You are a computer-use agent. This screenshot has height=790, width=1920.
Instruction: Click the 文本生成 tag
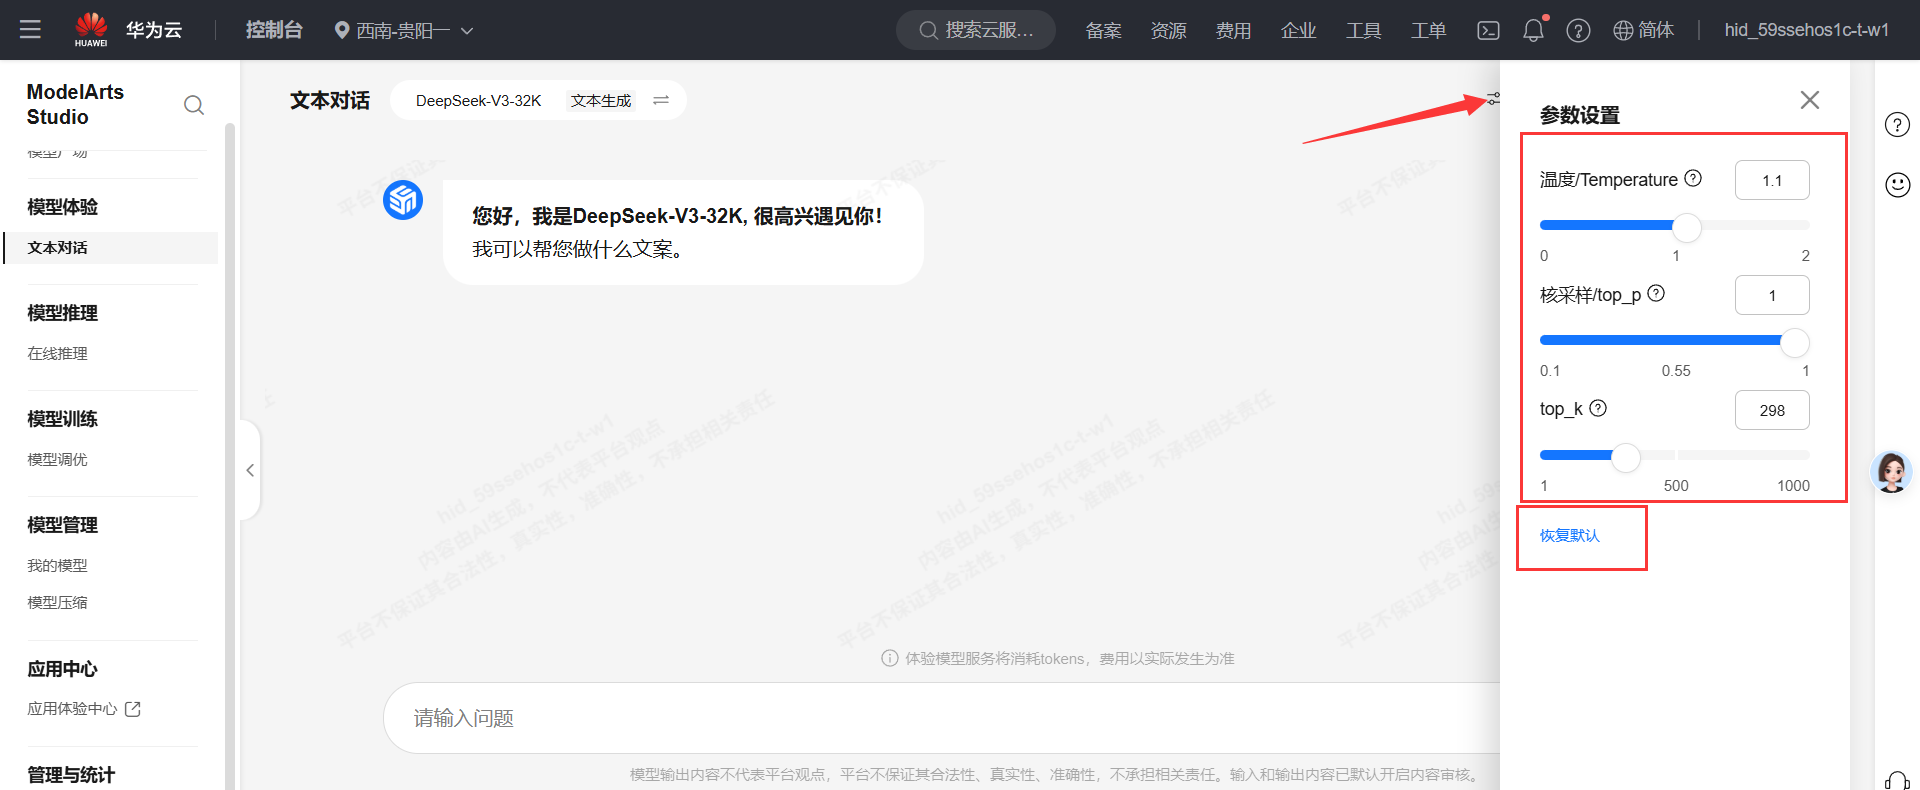pos(601,100)
